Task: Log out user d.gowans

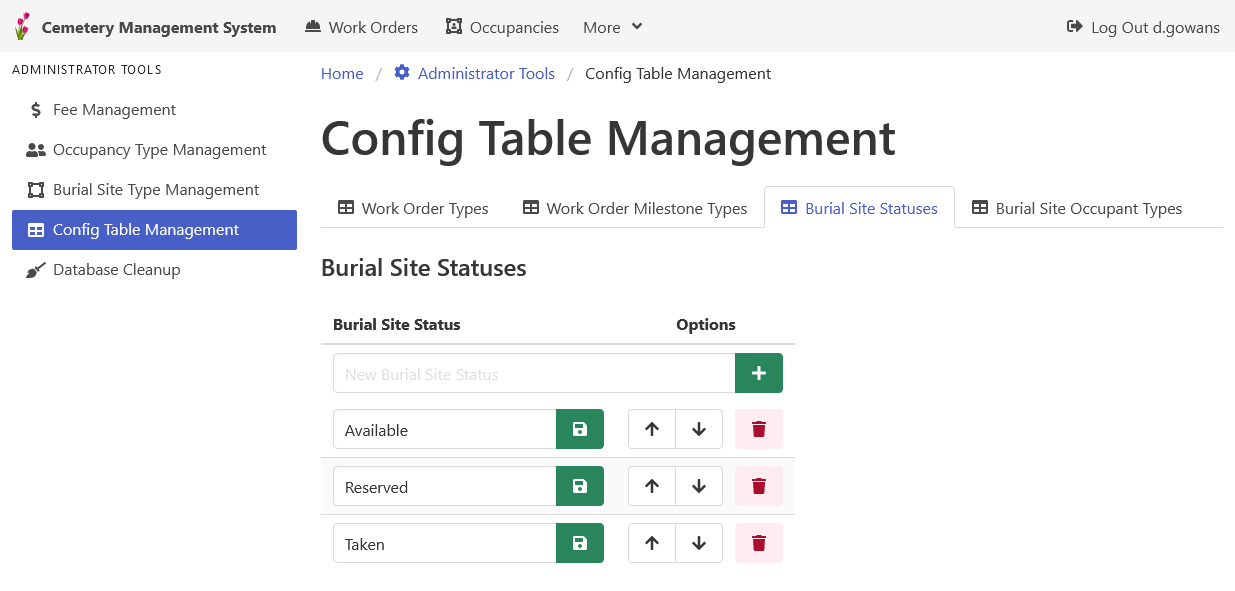Action: tap(1142, 27)
